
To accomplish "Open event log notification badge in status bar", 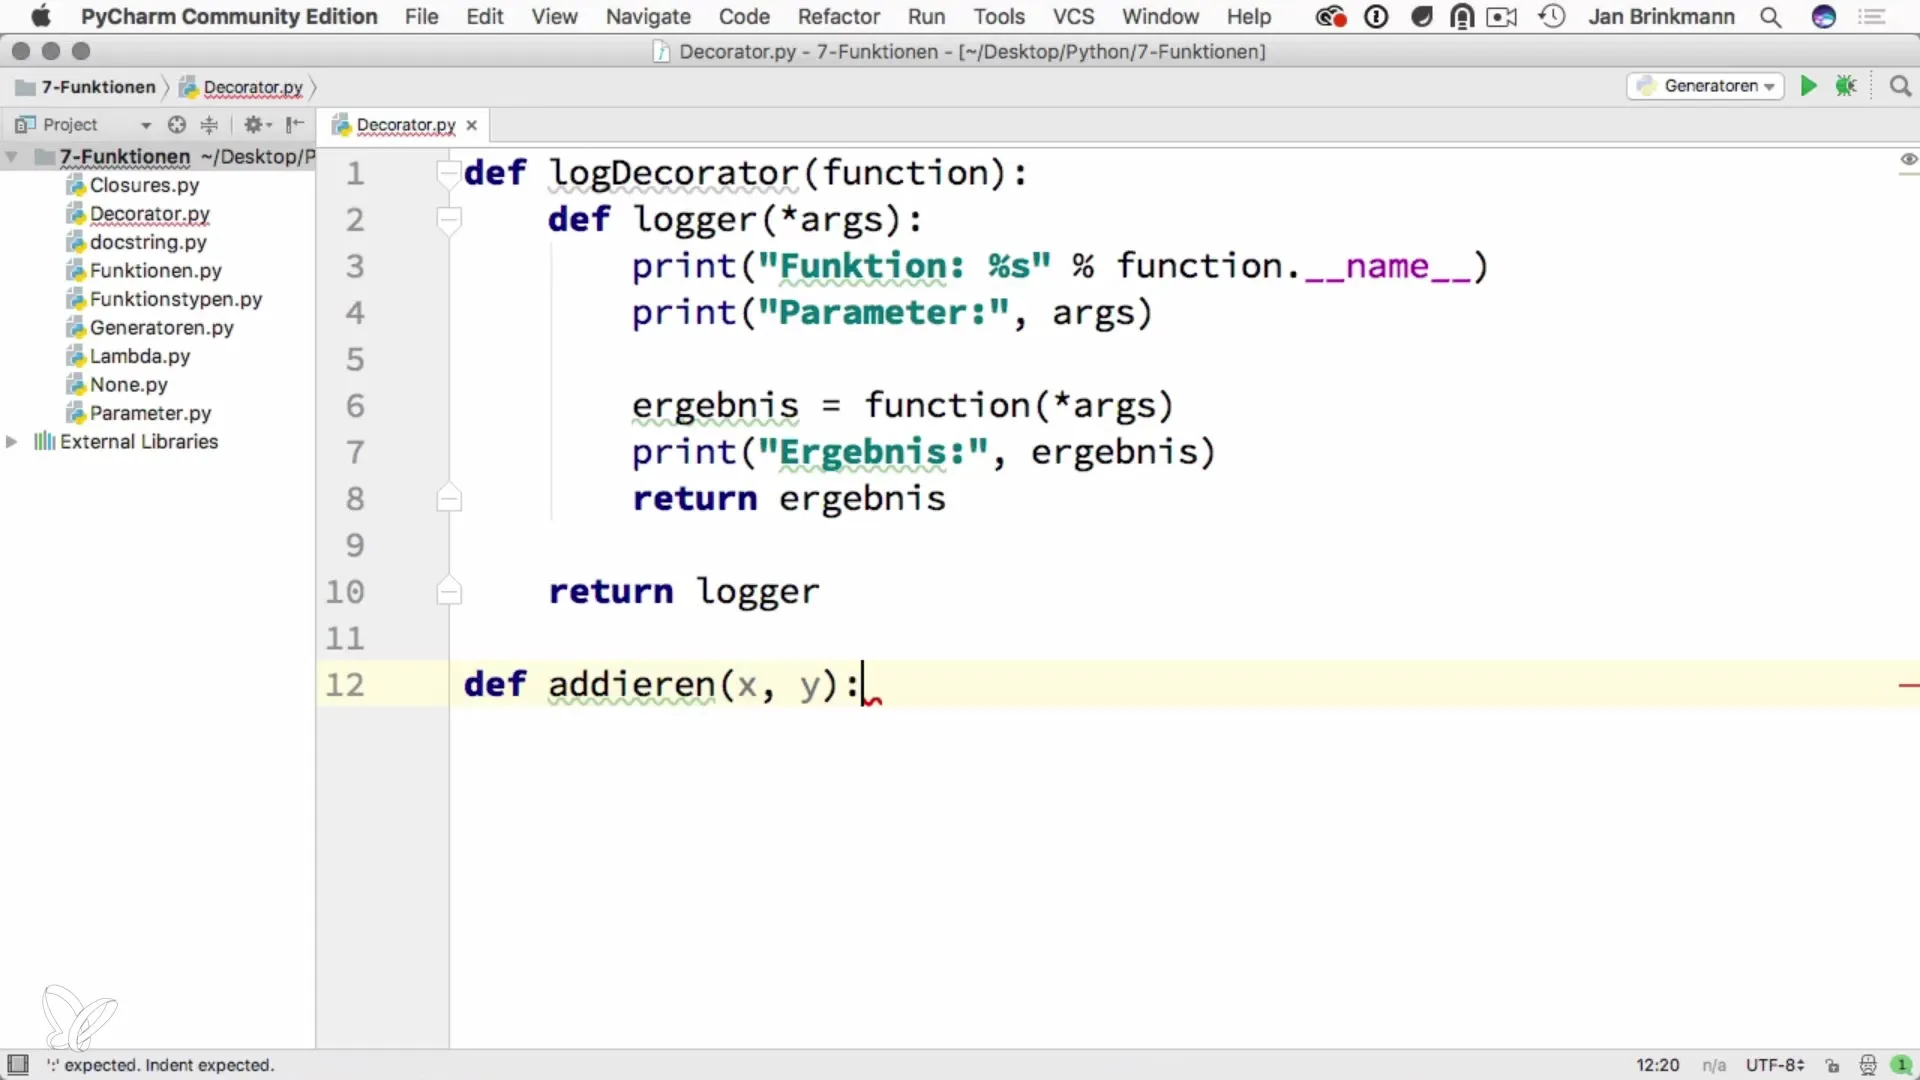I will coord(1901,1065).
